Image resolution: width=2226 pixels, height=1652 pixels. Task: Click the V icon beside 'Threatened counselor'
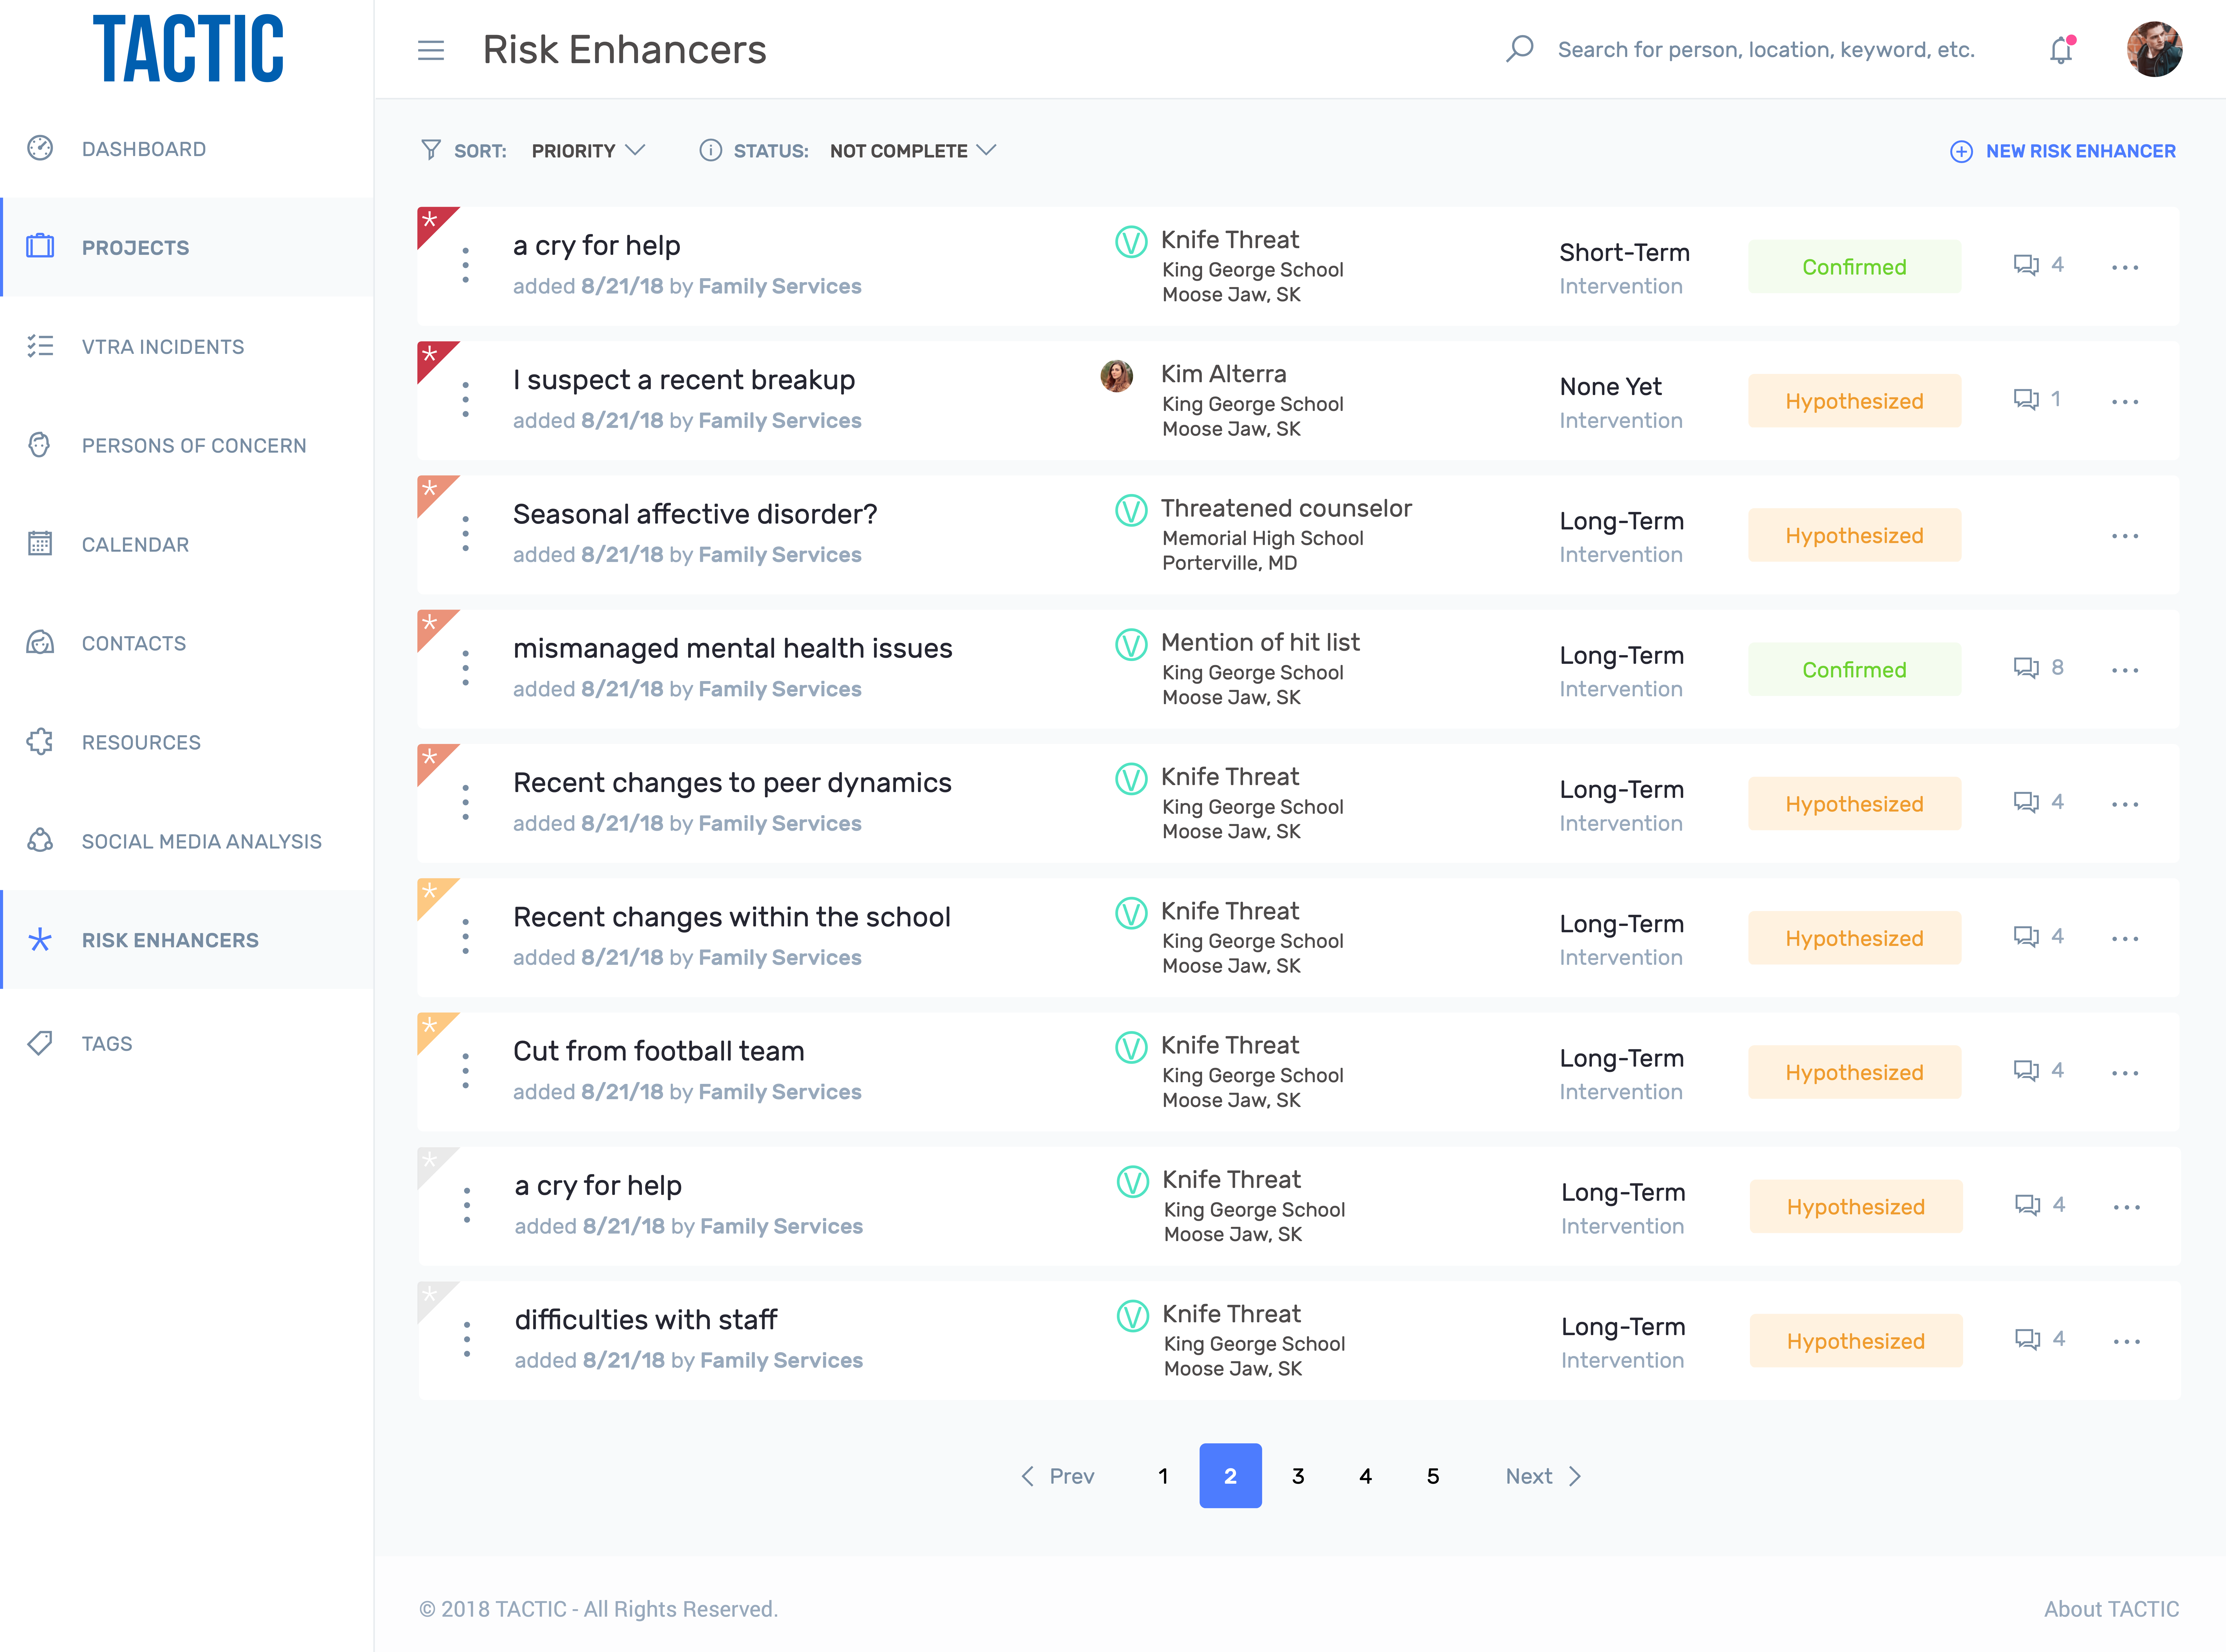coord(1131,510)
